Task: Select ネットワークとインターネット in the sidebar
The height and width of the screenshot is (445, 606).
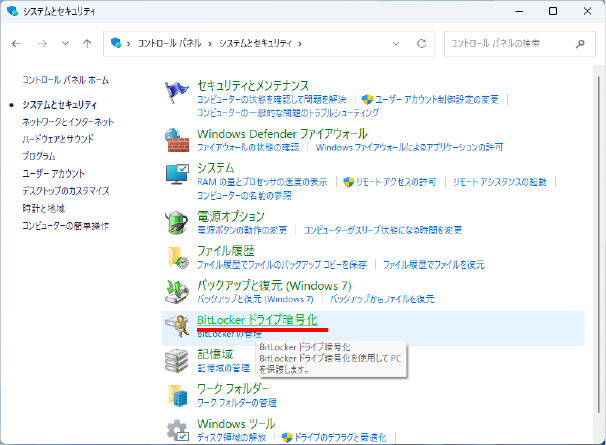Action: point(68,122)
